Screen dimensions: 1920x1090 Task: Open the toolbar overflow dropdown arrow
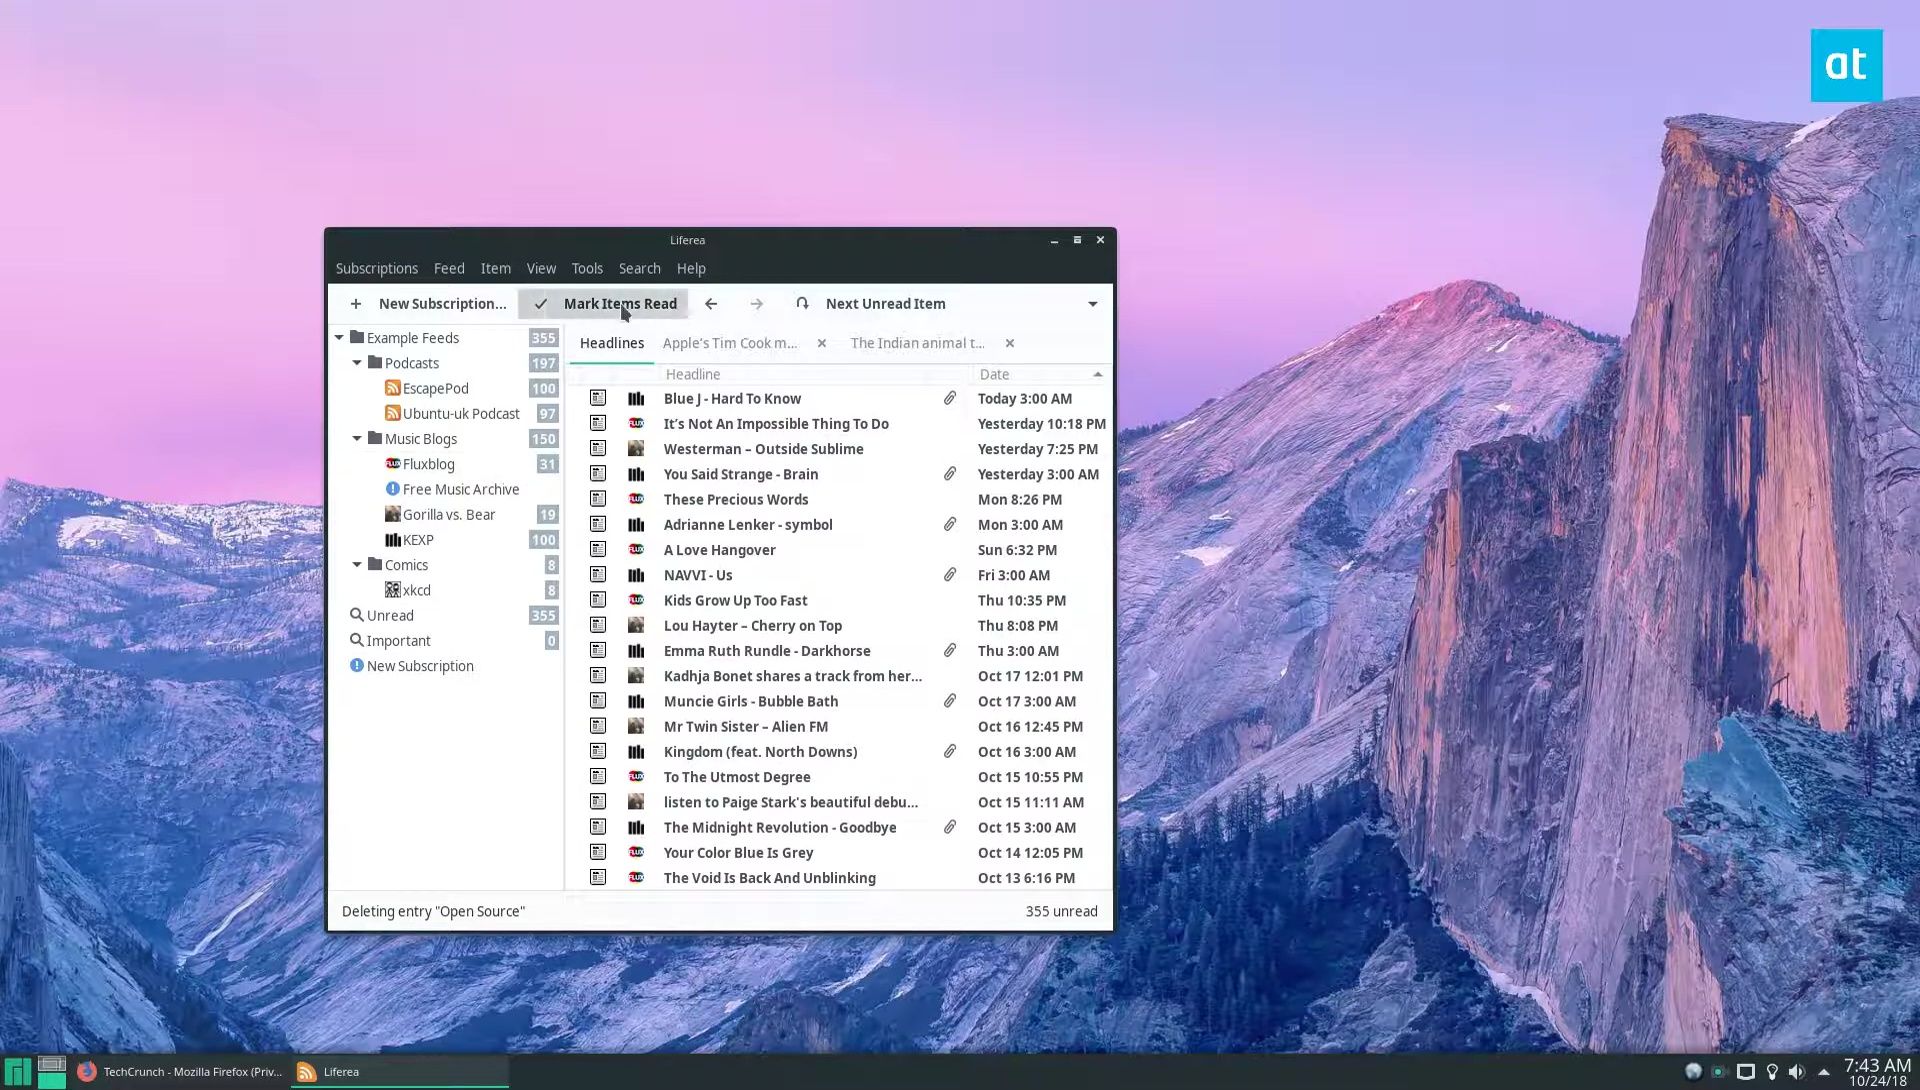(x=1092, y=304)
